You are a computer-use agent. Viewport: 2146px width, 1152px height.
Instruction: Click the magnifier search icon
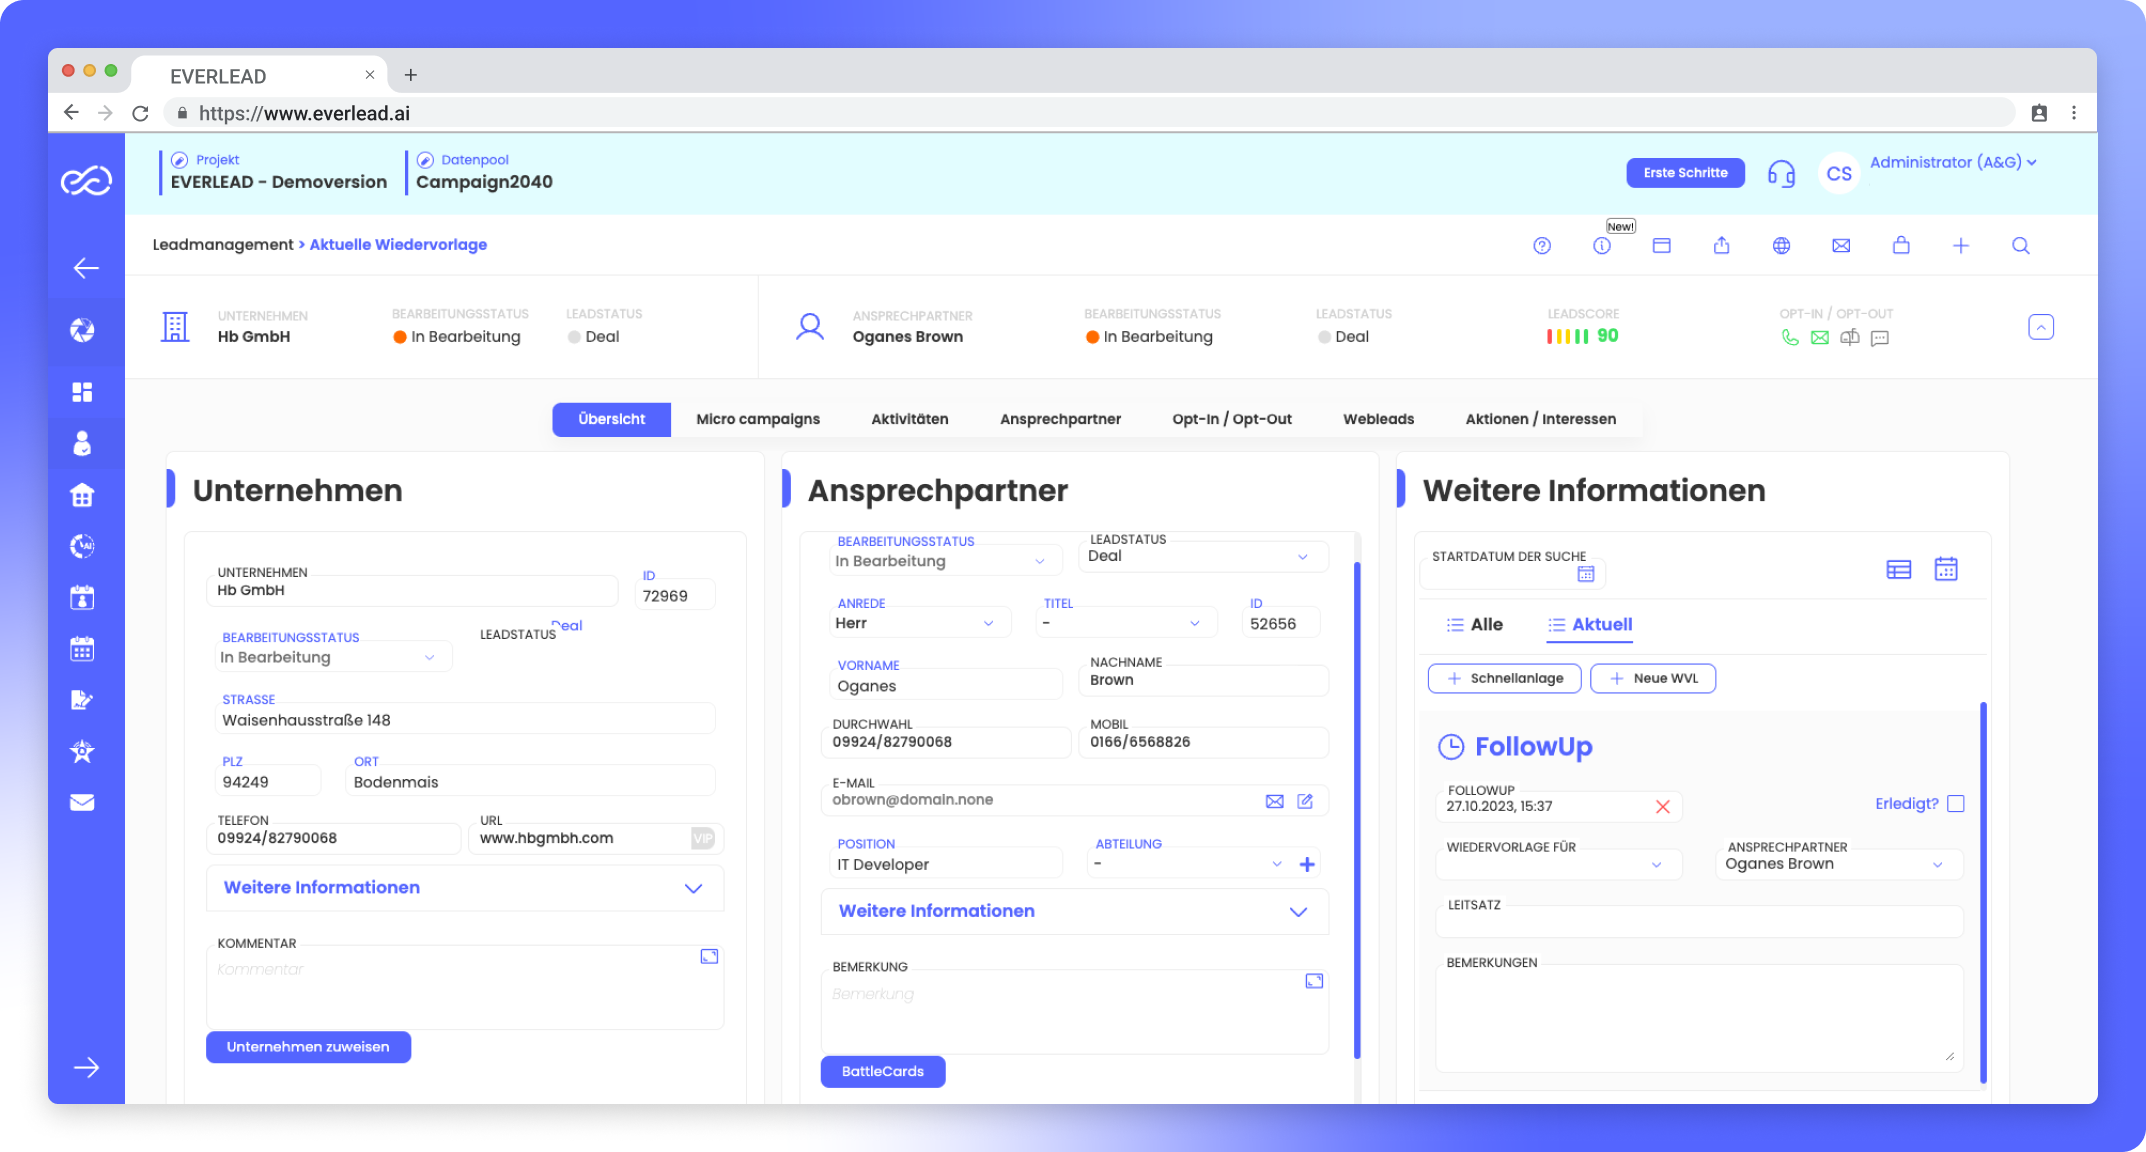pos(2020,246)
